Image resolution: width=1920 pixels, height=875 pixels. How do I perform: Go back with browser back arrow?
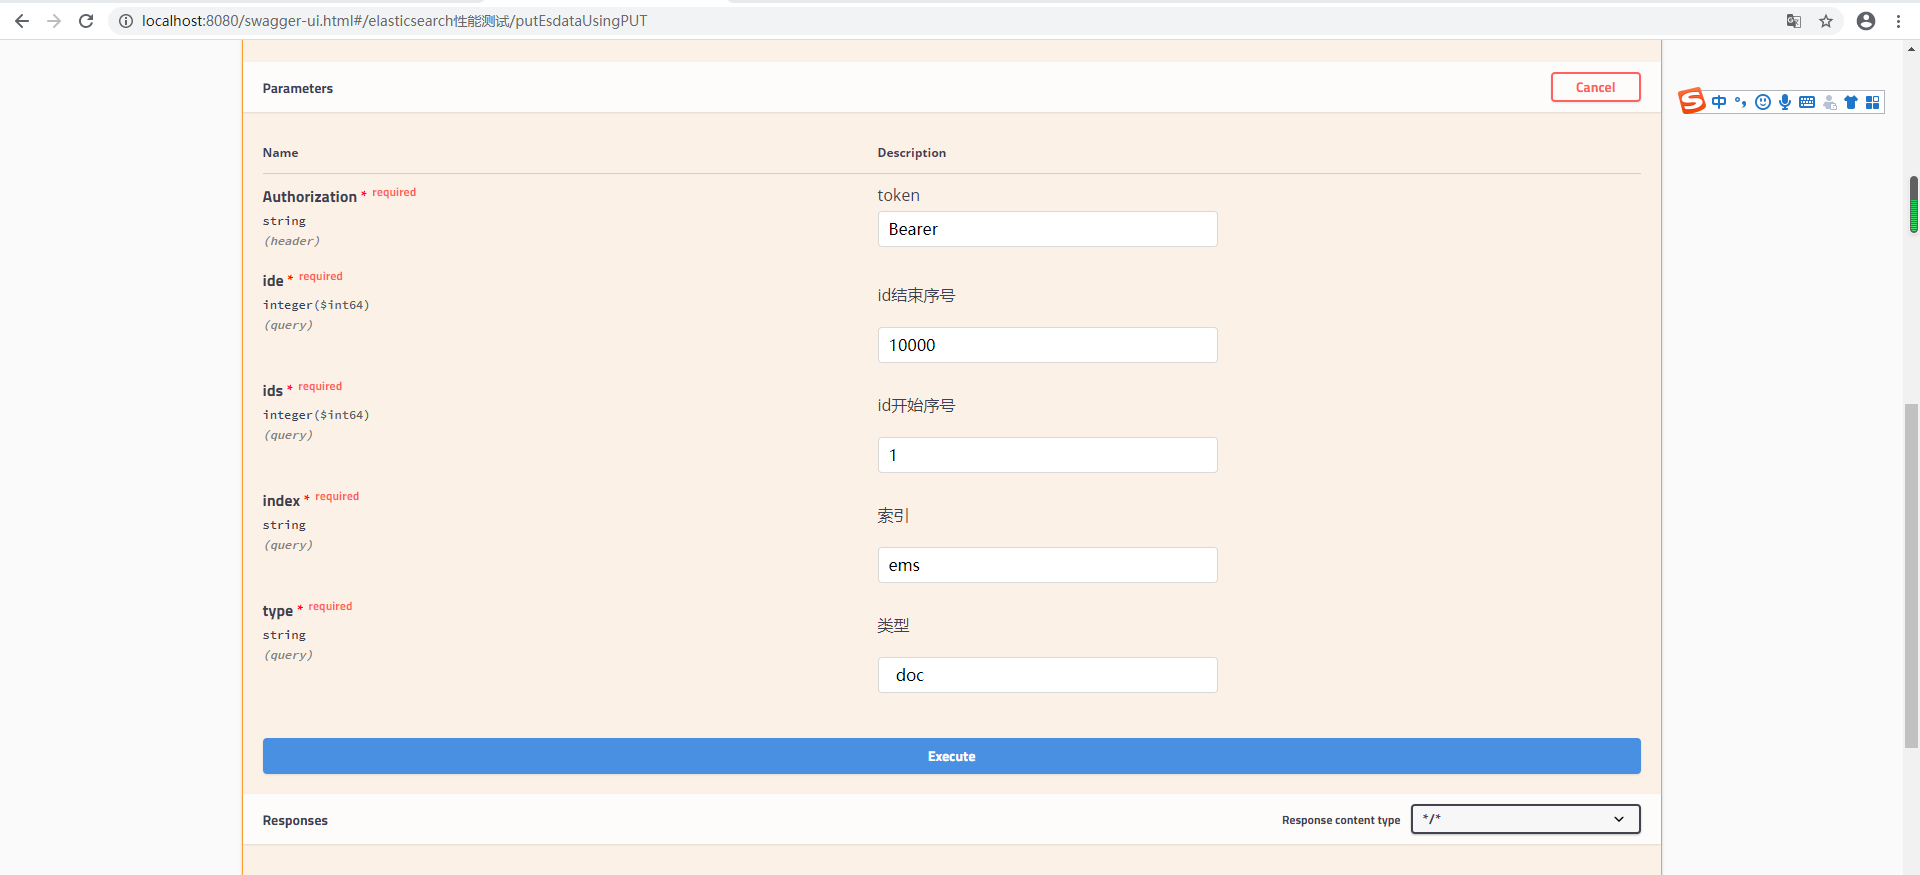pyautogui.click(x=22, y=21)
